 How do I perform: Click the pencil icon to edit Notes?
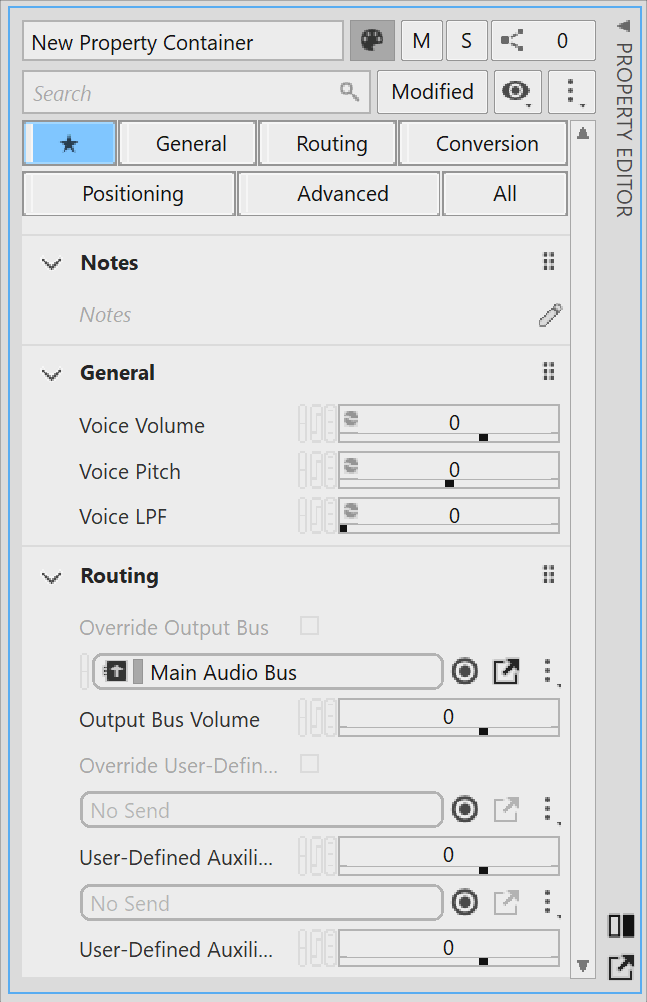550,315
